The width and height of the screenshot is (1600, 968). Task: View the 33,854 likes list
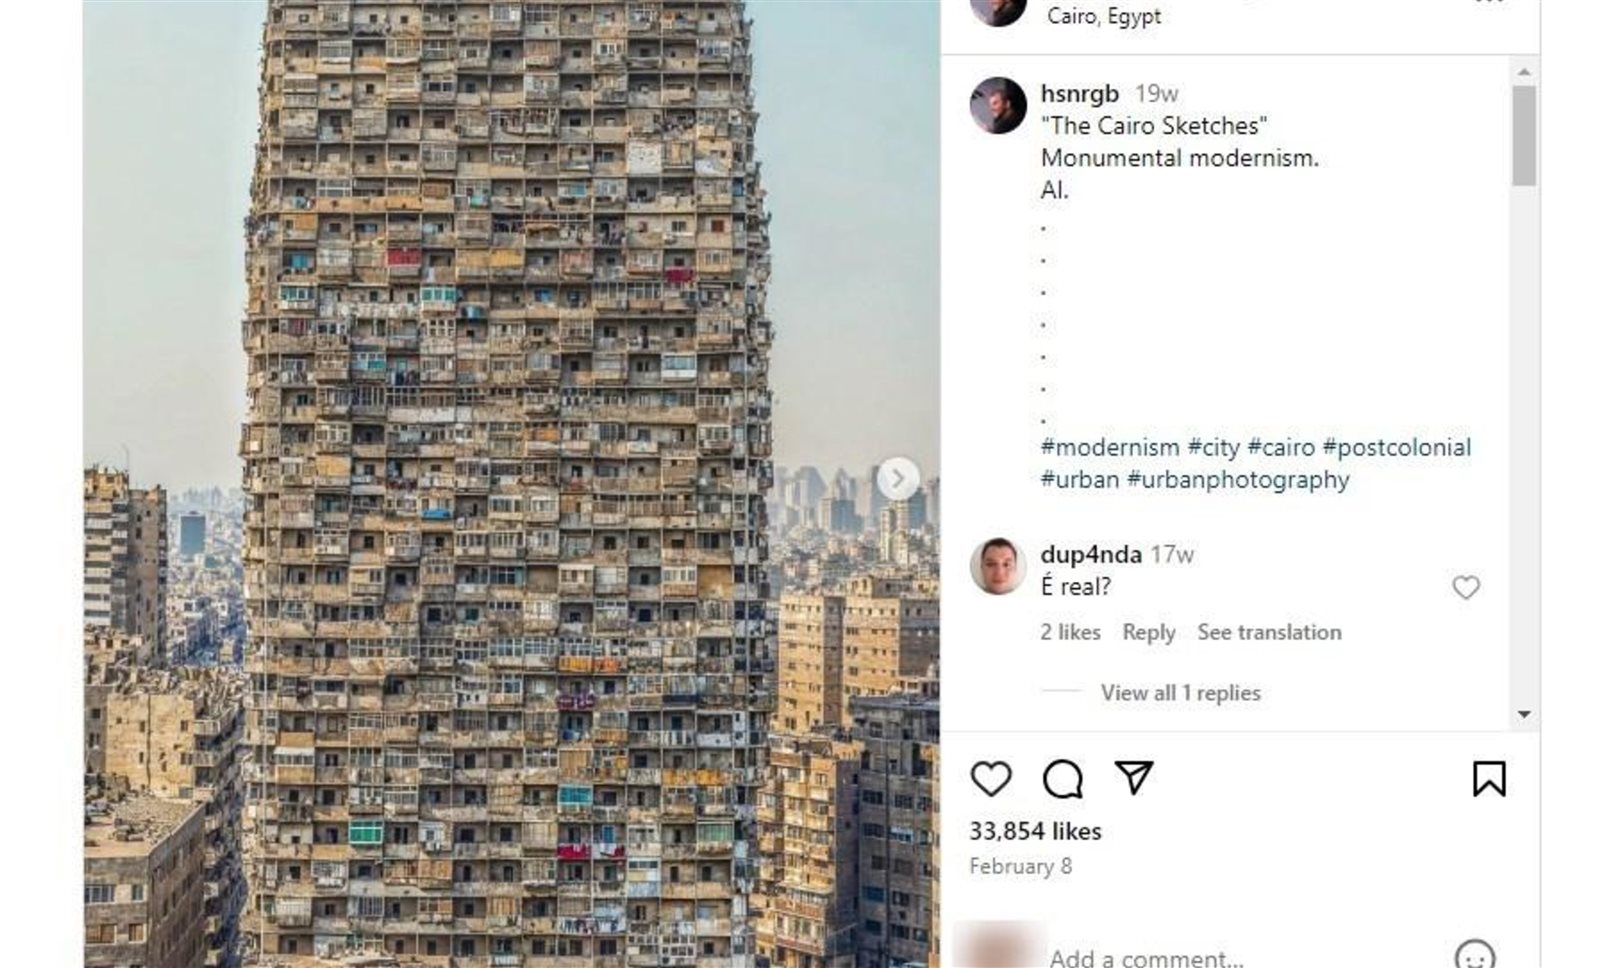click(x=1035, y=831)
